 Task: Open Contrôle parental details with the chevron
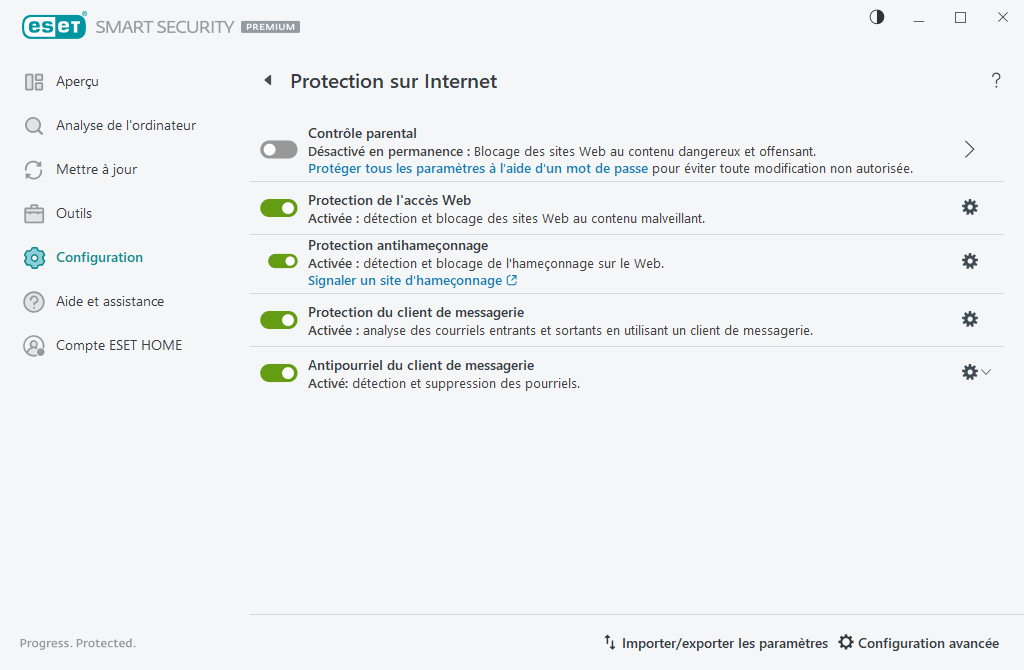[x=968, y=148]
